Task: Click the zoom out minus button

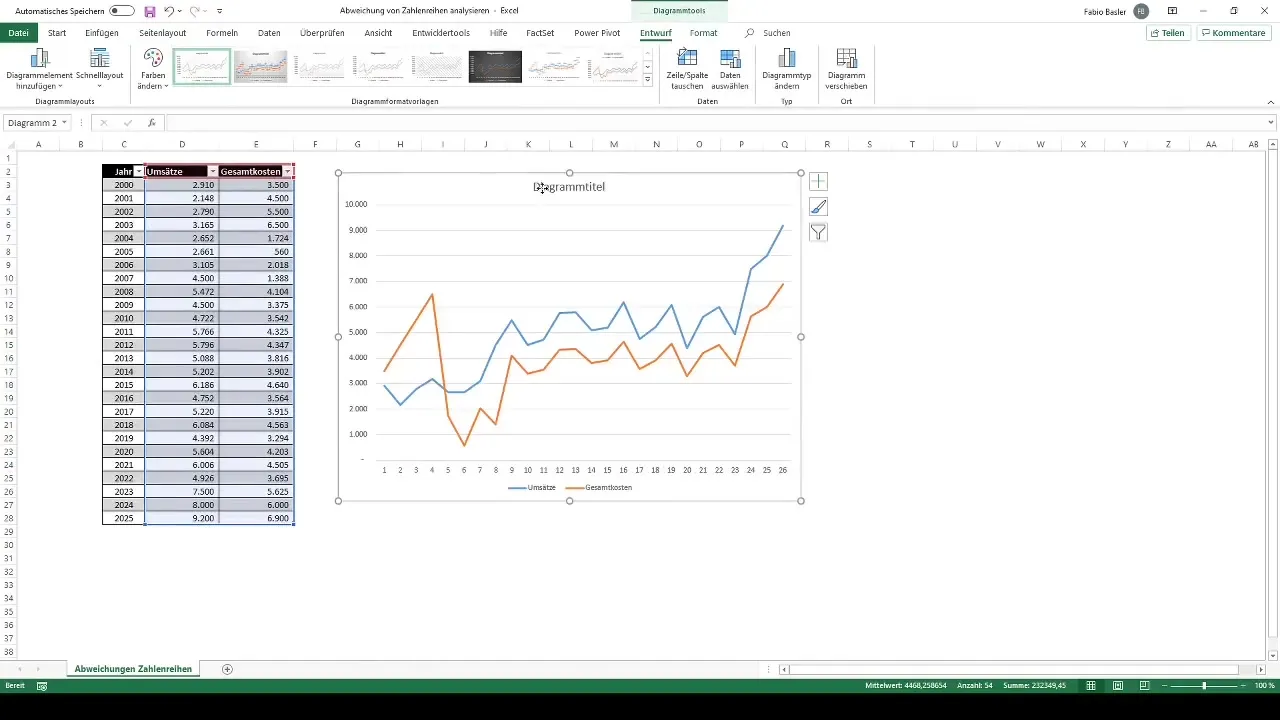Action: (1166, 686)
